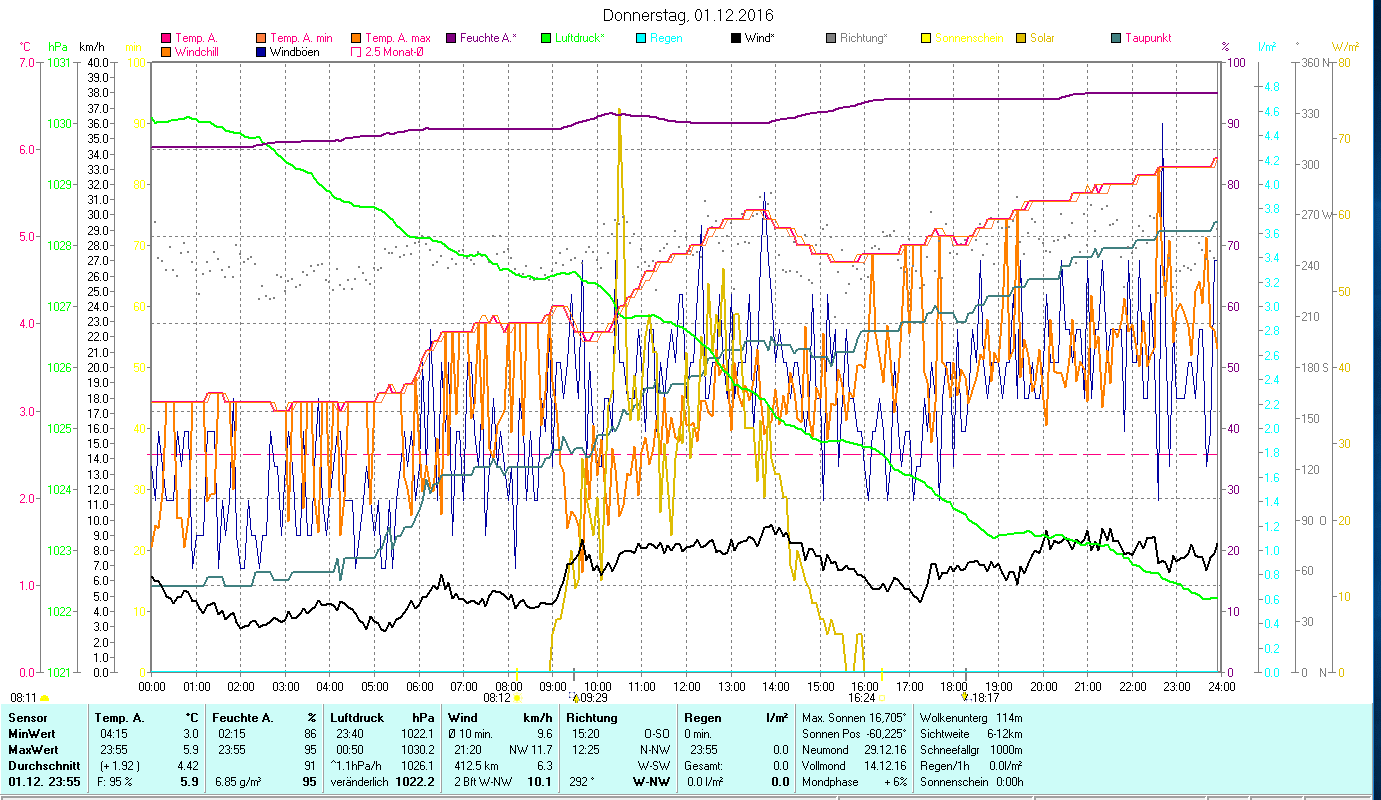Screen dimensions: 1381x800
Task: Click the moonrise marker at 09:29
Action: pos(575,697)
